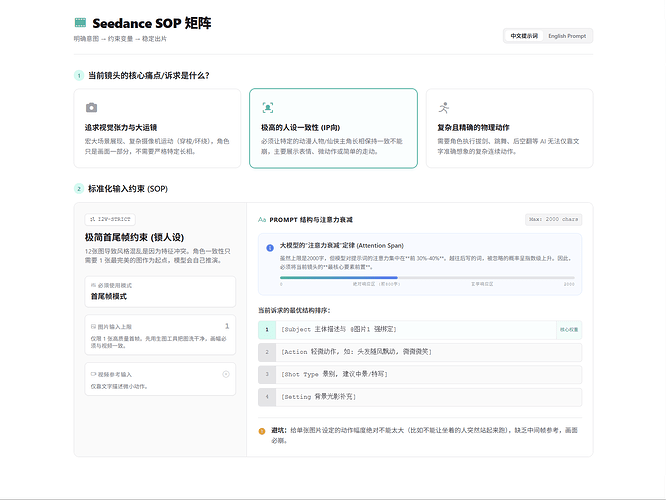This screenshot has width=666, height=500.
Task: Click the 明确意图 → 约束变量 subtitle
Action: [x=120, y=39]
